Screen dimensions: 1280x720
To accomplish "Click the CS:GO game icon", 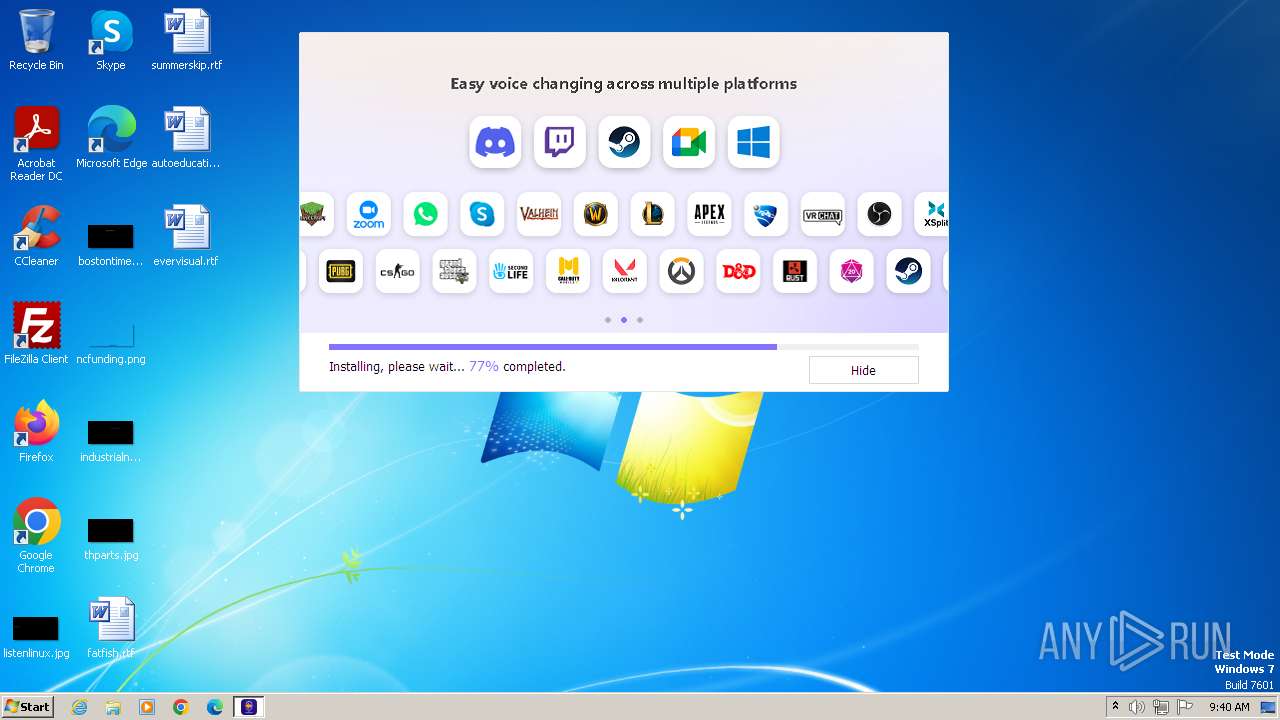I will pos(397,271).
